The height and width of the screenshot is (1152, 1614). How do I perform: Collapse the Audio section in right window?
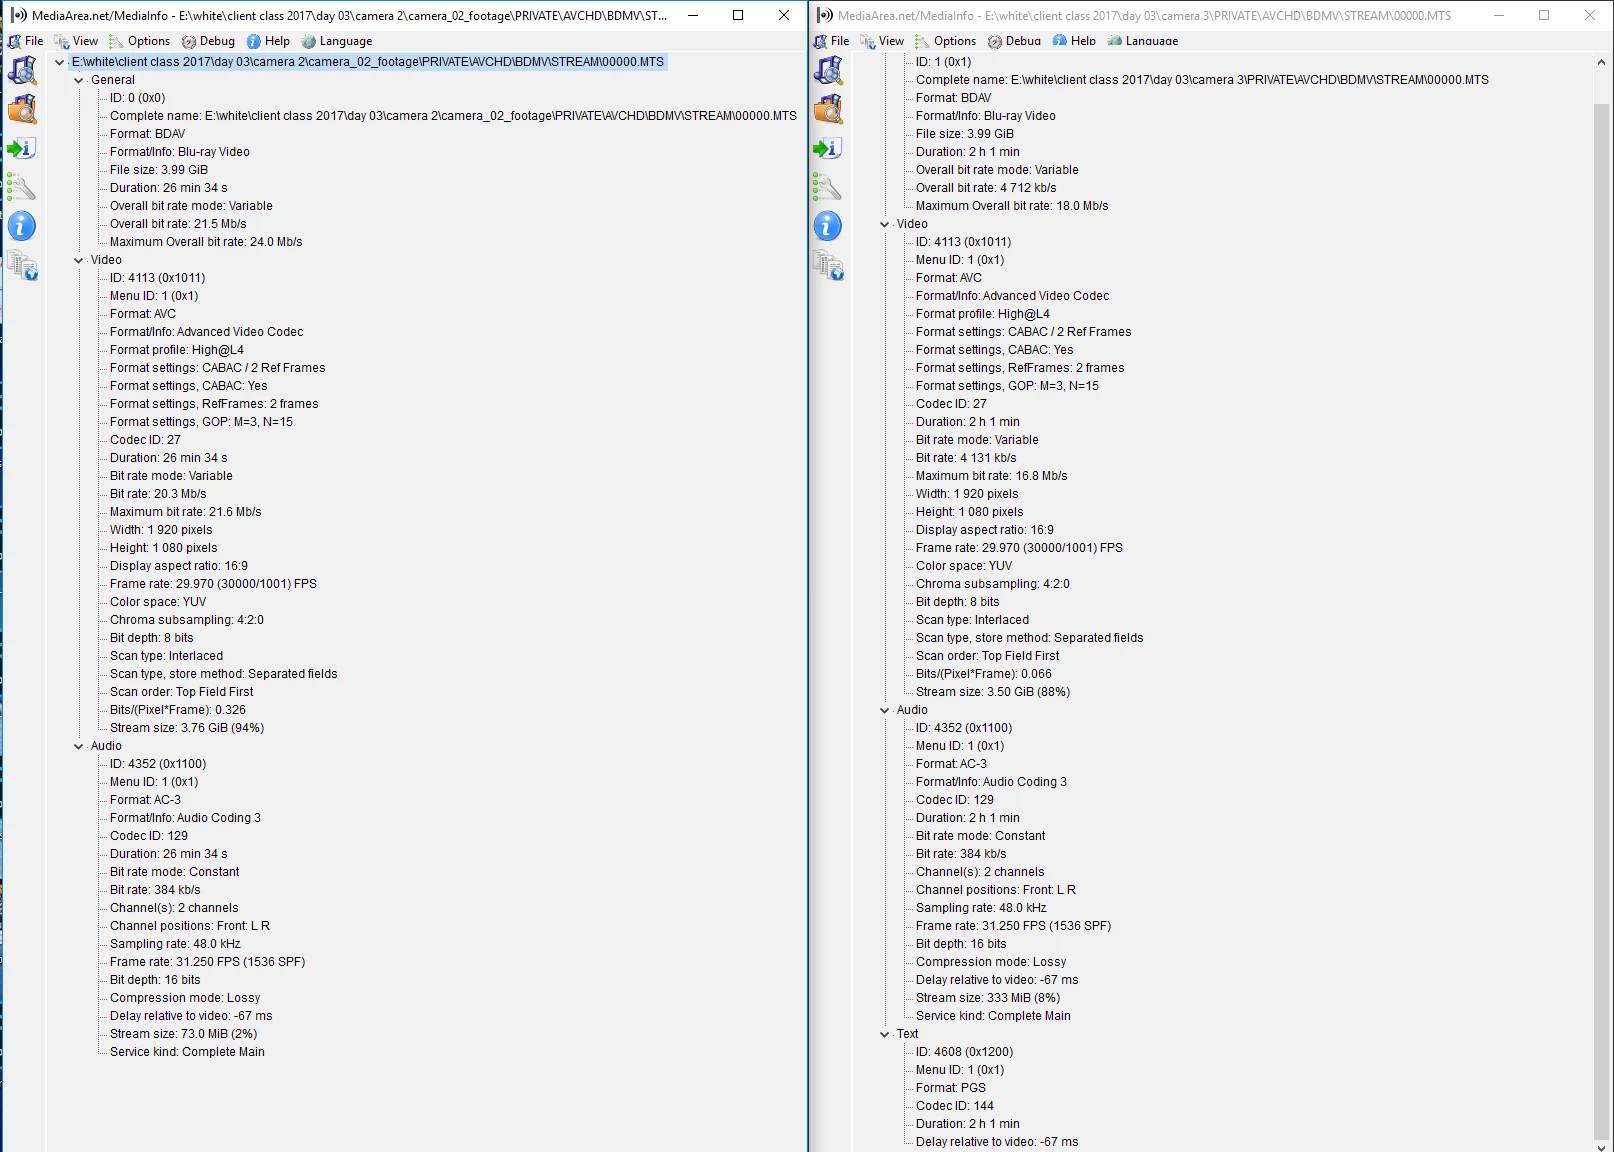[884, 710]
